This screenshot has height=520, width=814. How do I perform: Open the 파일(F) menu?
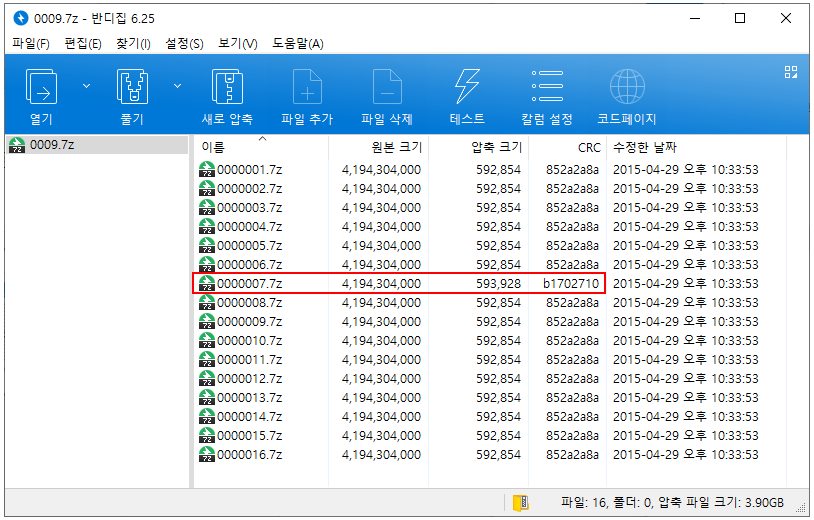point(31,44)
